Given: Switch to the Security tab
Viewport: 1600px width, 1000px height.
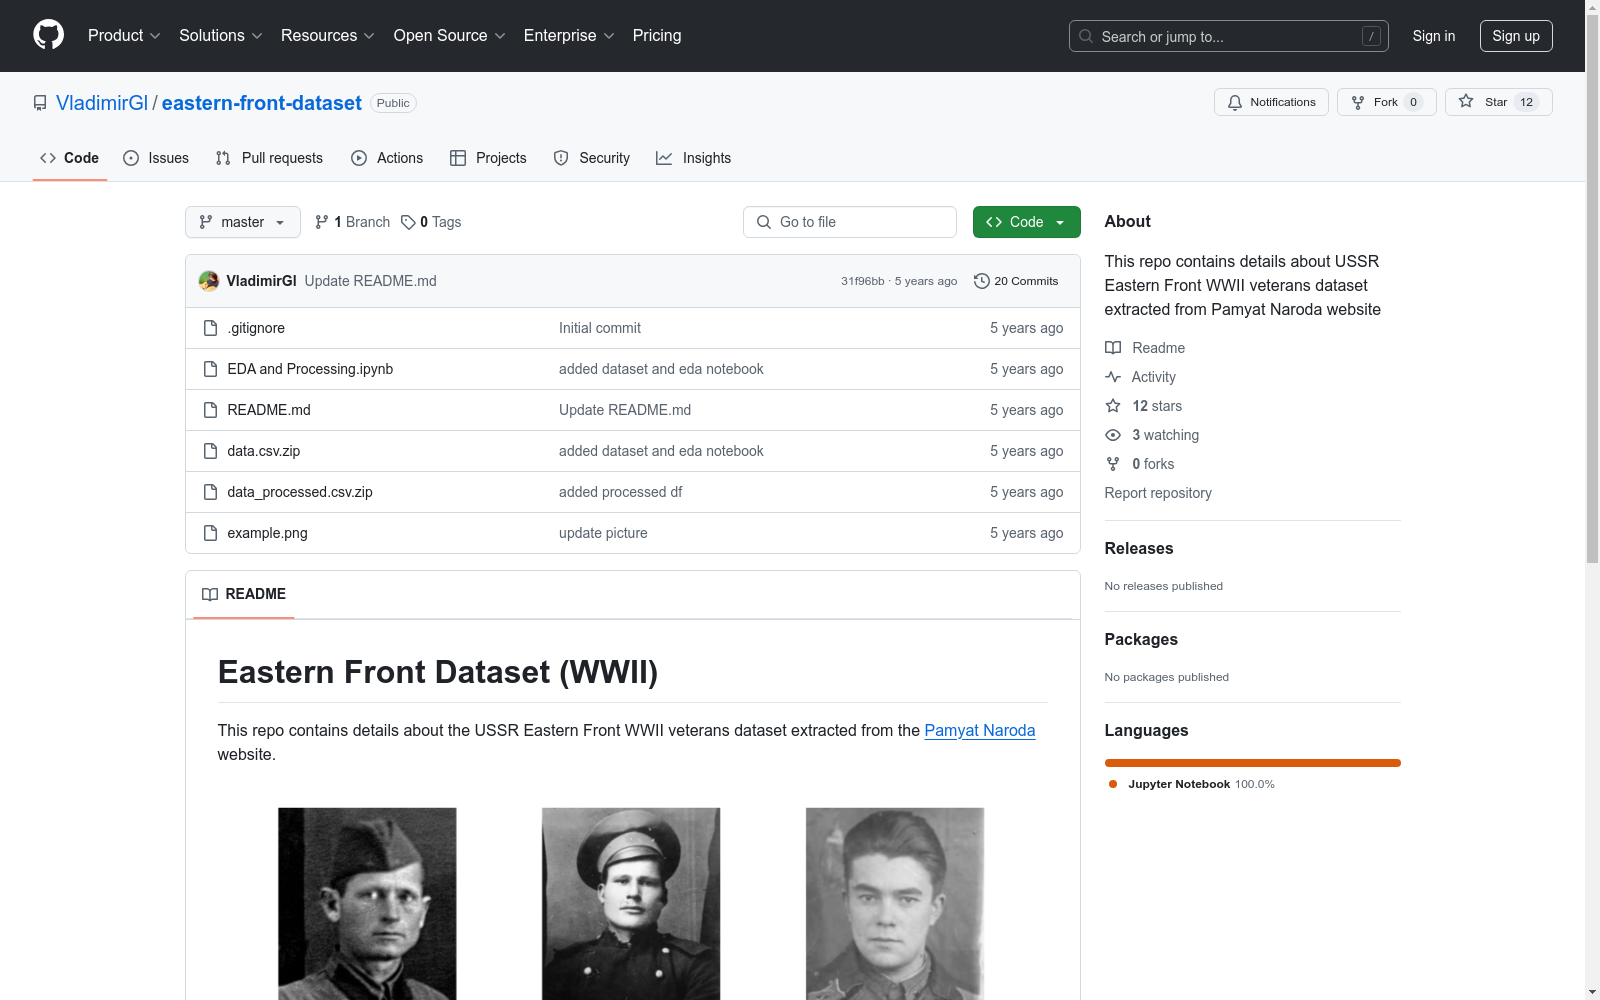Looking at the screenshot, I should 592,158.
